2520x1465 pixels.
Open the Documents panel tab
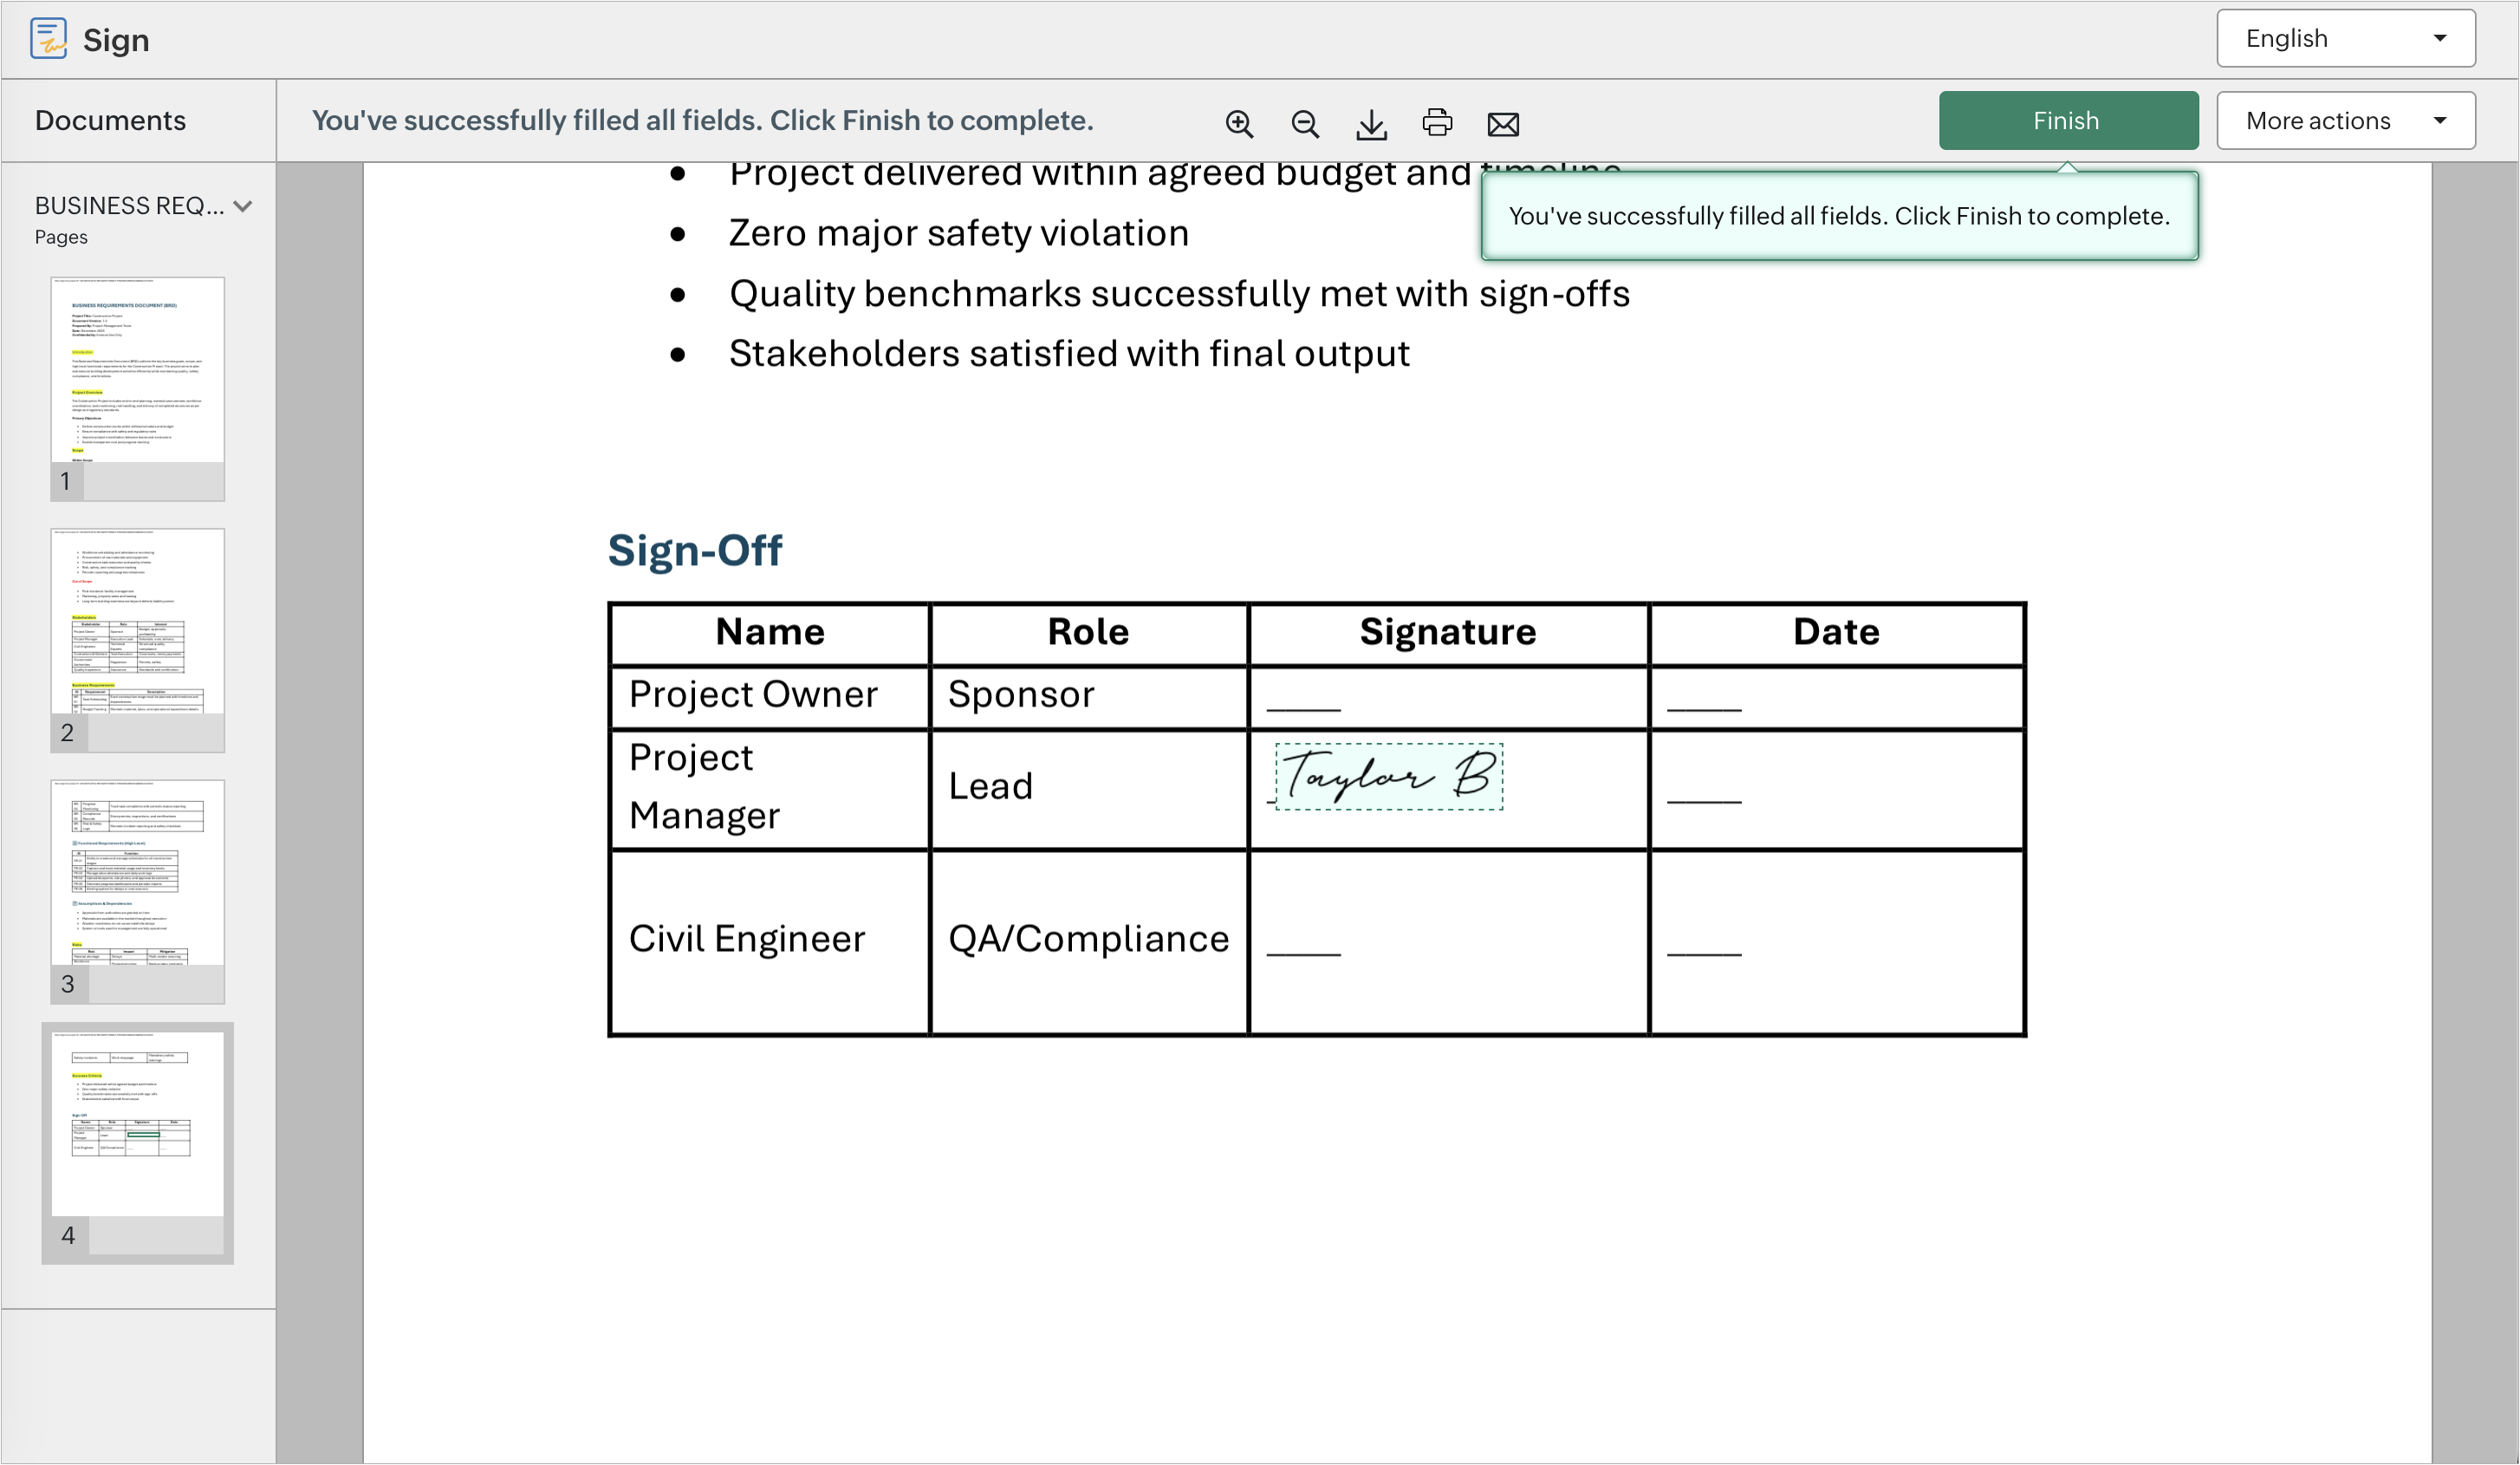click(x=110, y=120)
